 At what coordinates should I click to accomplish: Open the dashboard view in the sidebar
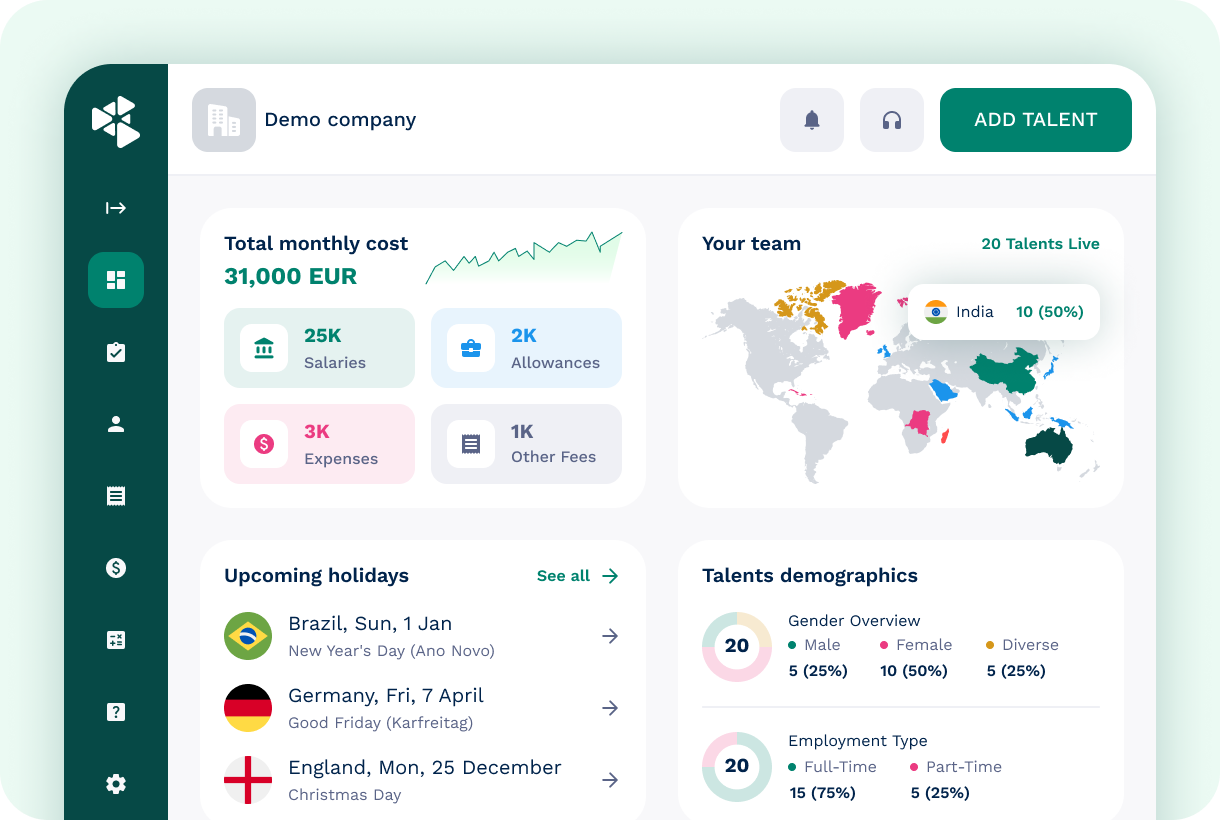click(116, 280)
